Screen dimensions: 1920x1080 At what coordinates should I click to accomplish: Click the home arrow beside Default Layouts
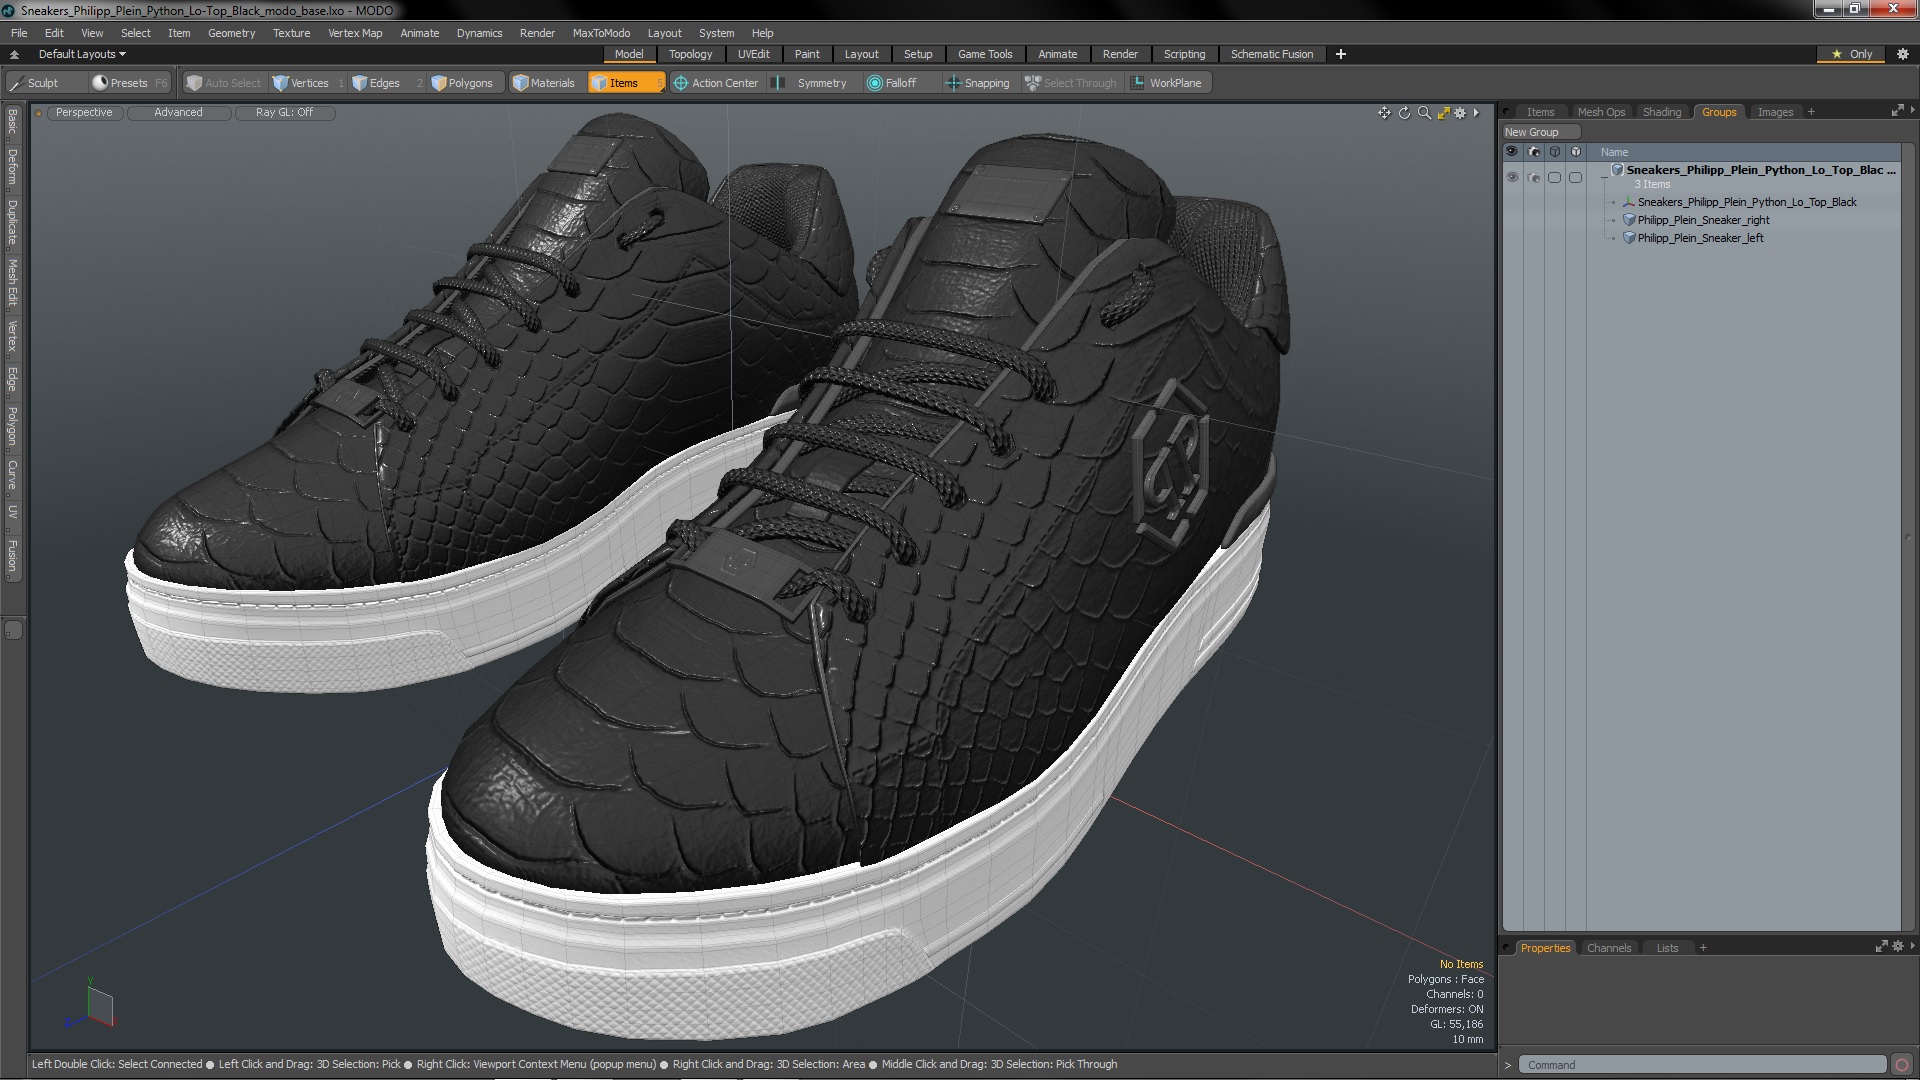coord(14,54)
